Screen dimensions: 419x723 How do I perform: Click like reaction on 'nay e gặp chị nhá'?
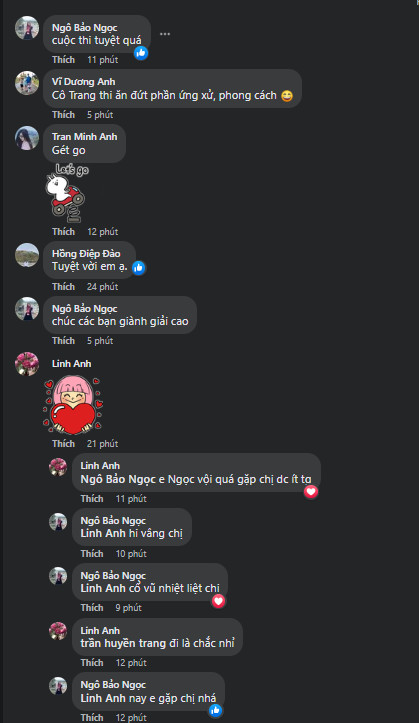point(215,711)
